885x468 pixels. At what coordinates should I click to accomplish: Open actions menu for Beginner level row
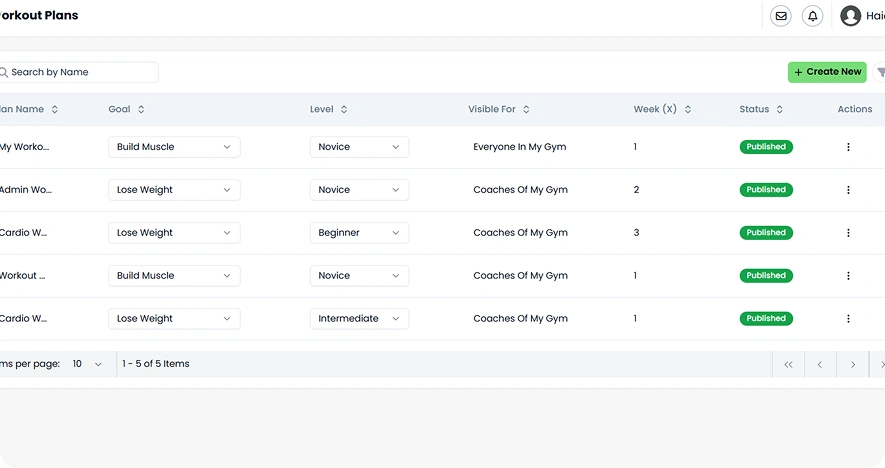[848, 233]
